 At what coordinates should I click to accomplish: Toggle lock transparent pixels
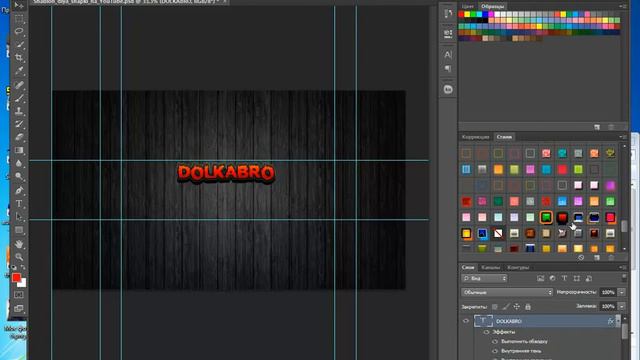(495, 307)
